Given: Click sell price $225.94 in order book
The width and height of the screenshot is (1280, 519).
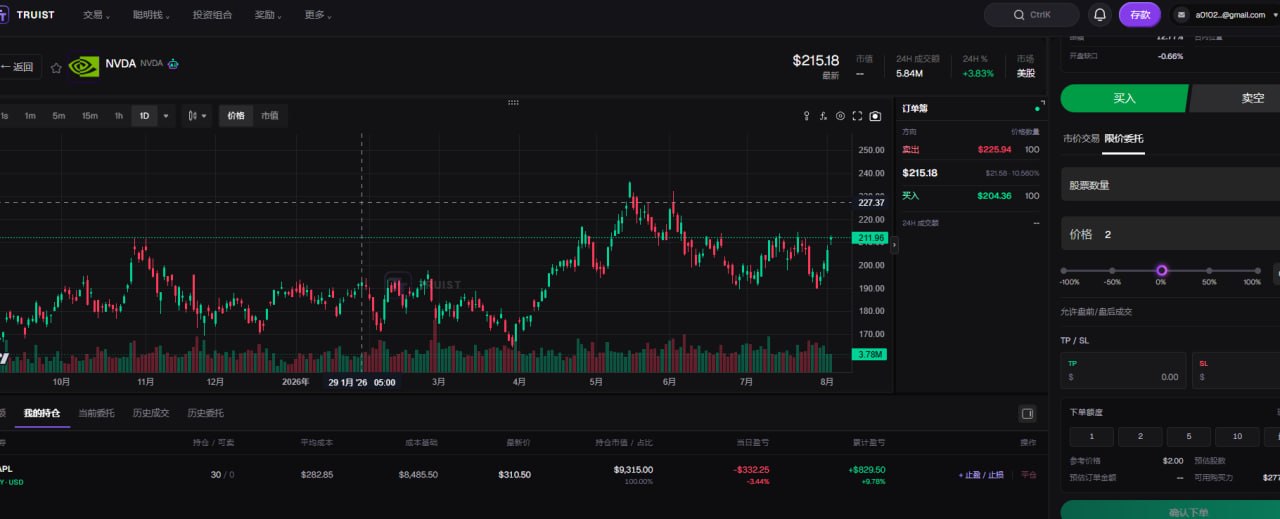Looking at the screenshot, I should [x=994, y=149].
